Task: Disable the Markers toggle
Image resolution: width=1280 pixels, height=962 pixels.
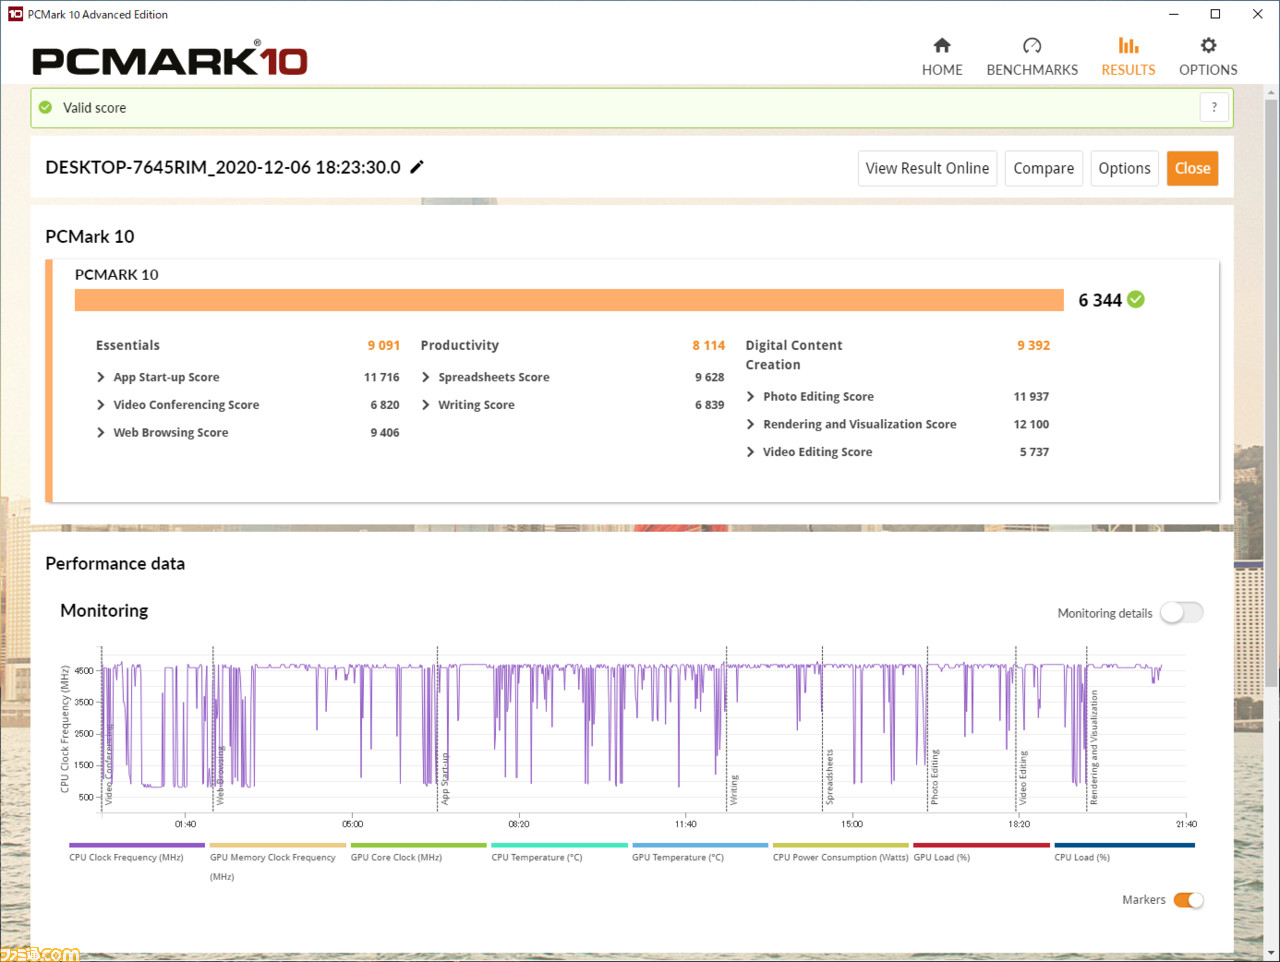Action: click(1189, 900)
